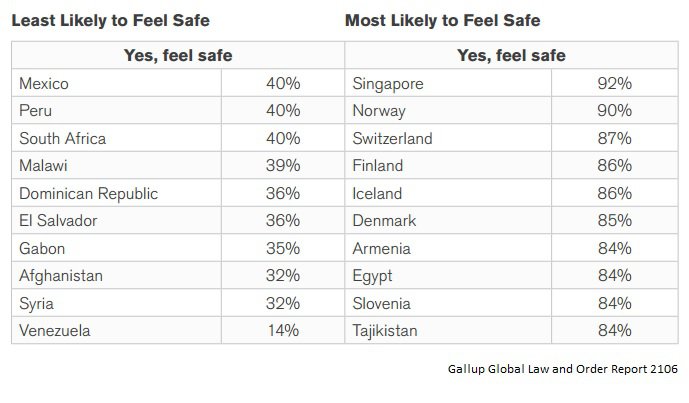Click Malawi's 39% value
Screen dimensions: 689x403
tap(282, 166)
